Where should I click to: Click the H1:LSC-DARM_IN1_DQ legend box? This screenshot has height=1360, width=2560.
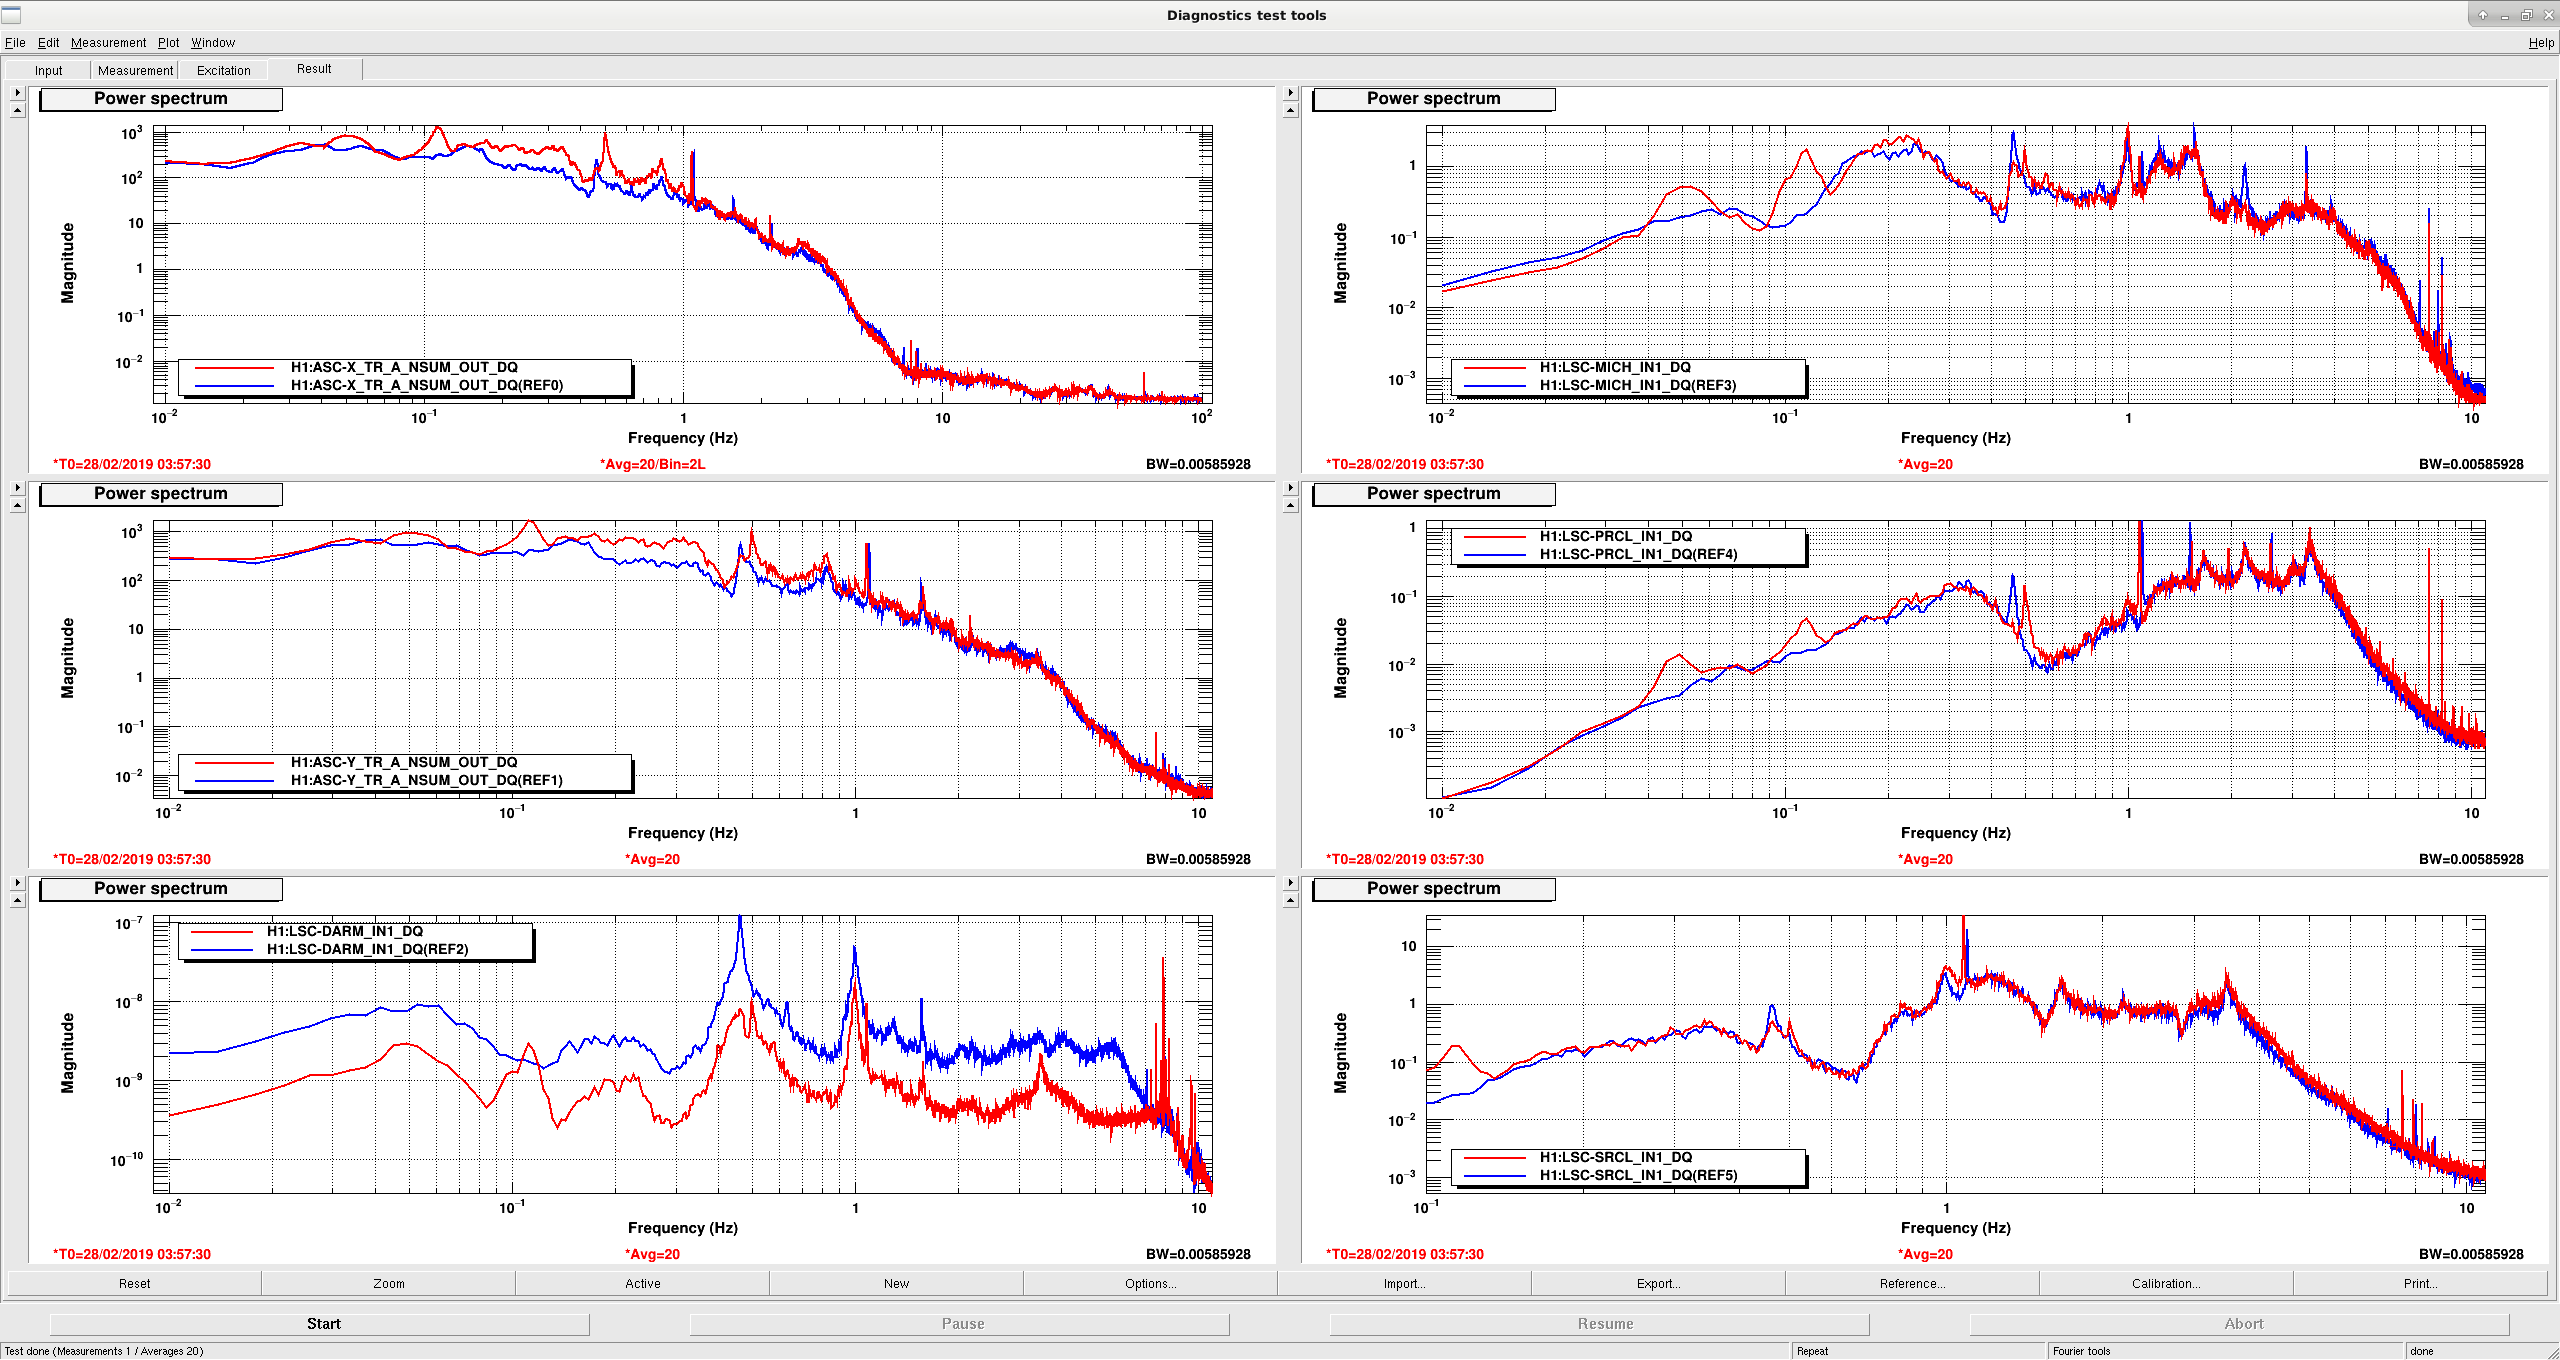[356, 941]
